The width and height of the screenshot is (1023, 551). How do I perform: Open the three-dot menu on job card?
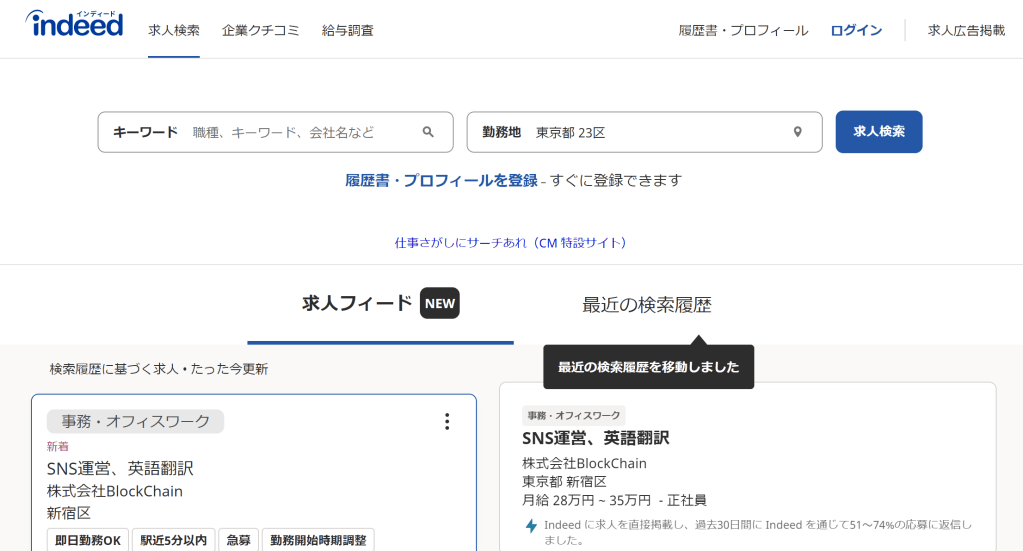[447, 422]
